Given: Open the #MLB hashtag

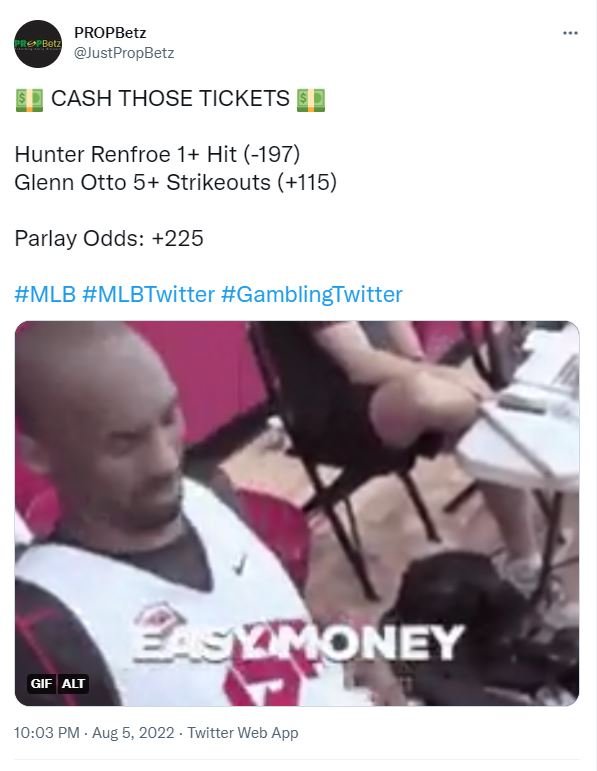Looking at the screenshot, I should click(45, 295).
